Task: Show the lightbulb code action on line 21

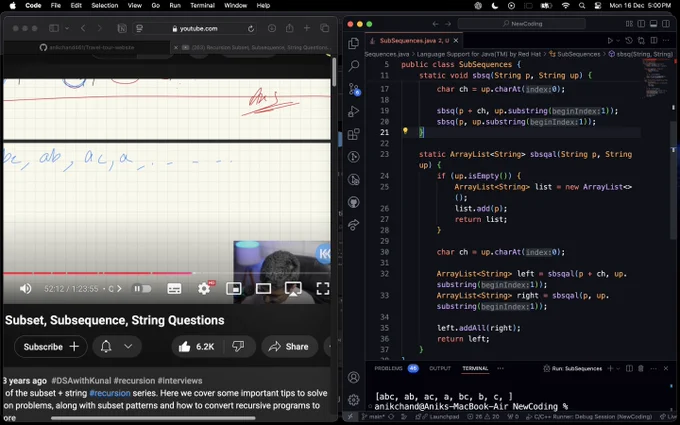Action: (405, 131)
